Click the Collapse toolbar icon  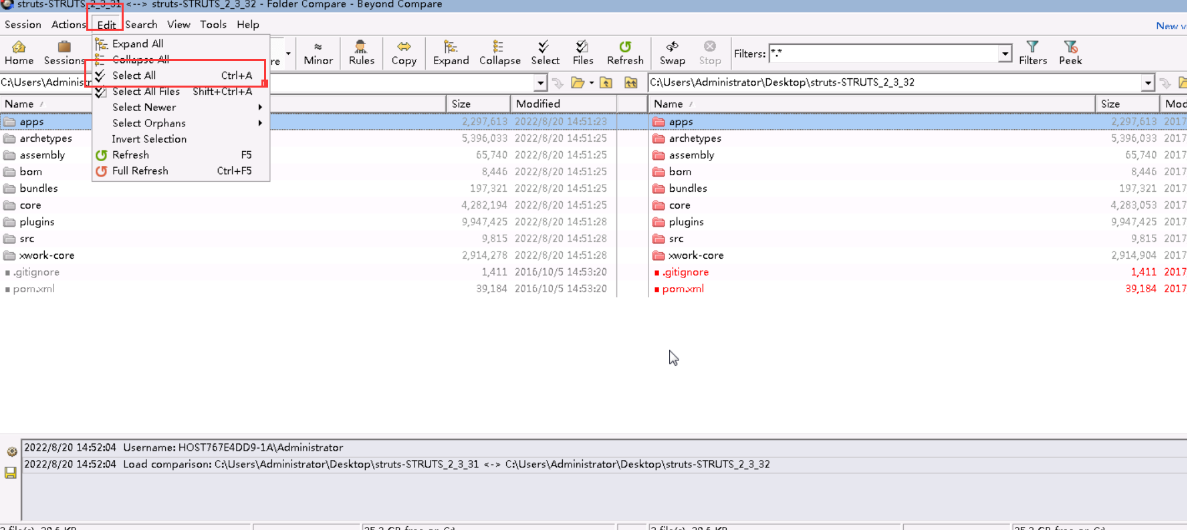point(500,53)
